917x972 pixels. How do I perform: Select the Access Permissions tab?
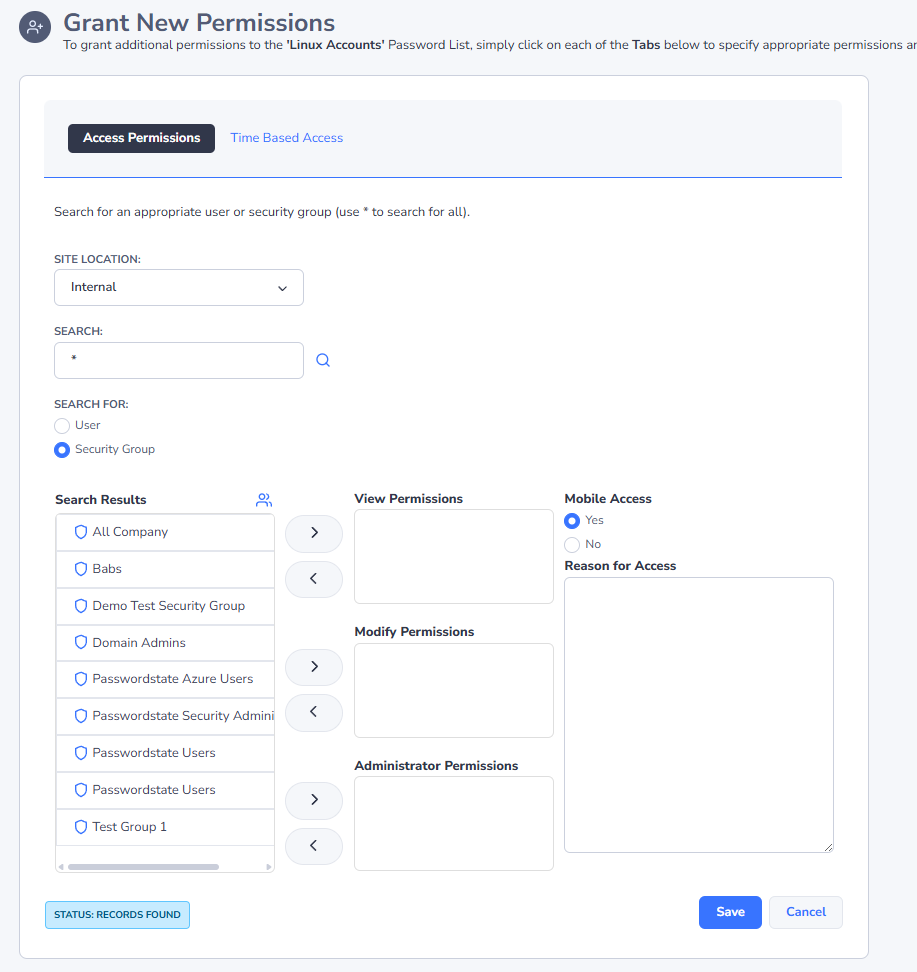tap(140, 138)
